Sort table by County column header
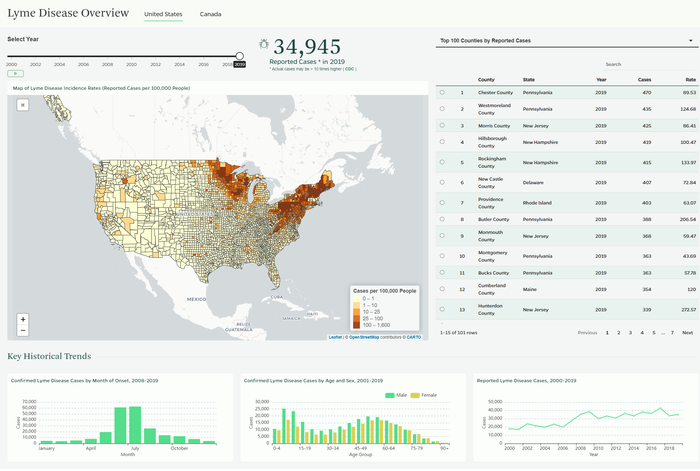The width and height of the screenshot is (700, 471). tap(486, 79)
